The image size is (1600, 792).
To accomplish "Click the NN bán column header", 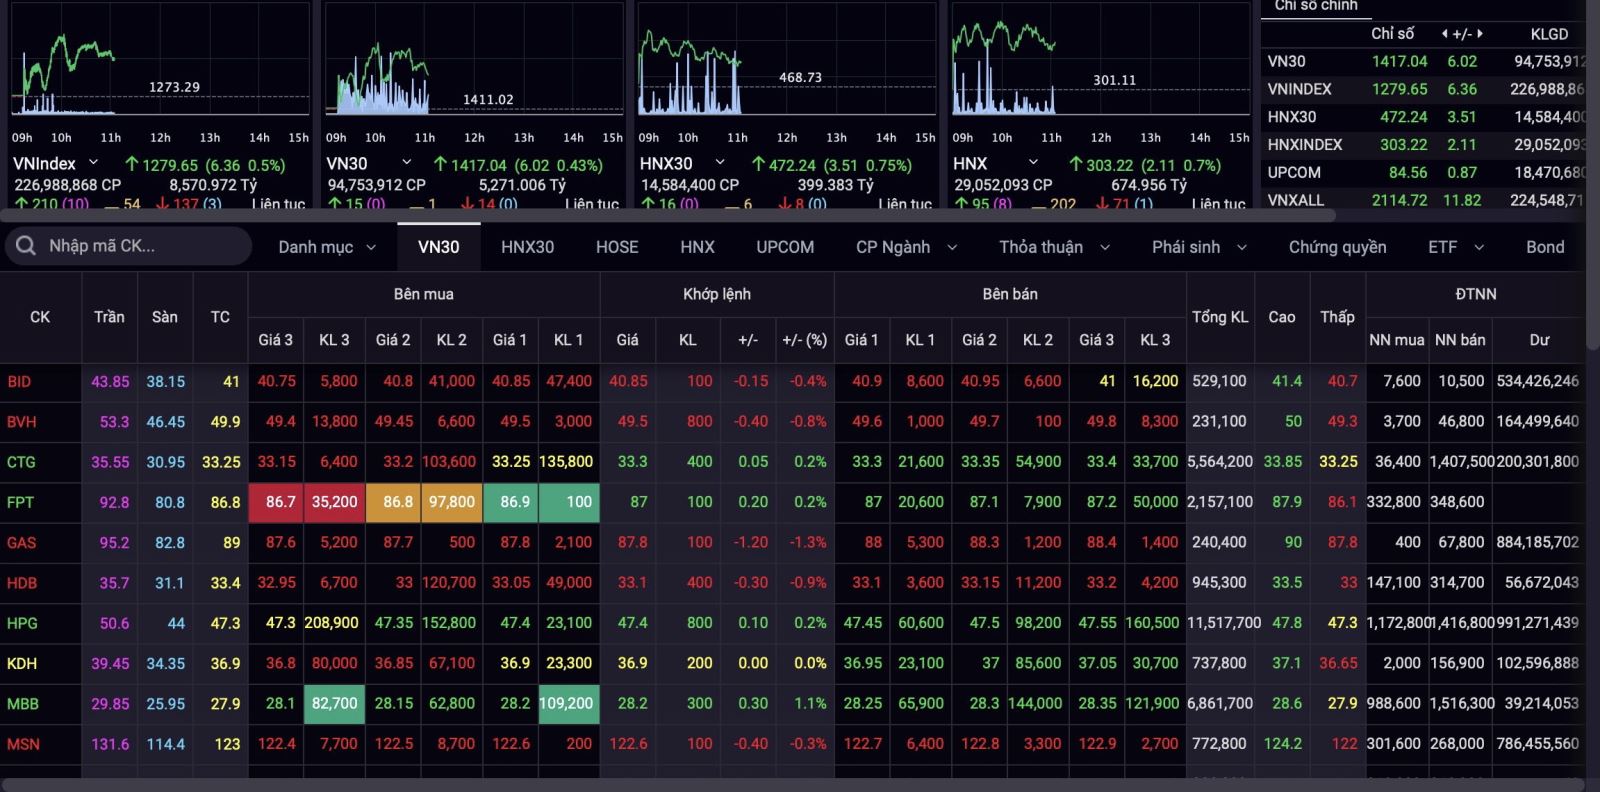I will pyautogui.click(x=1460, y=340).
